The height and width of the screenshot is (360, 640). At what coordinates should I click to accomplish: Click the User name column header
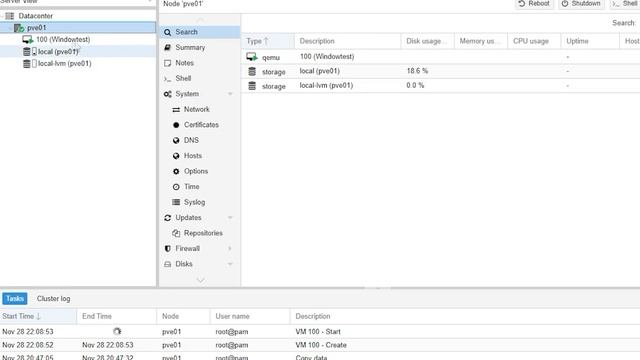(x=250, y=316)
